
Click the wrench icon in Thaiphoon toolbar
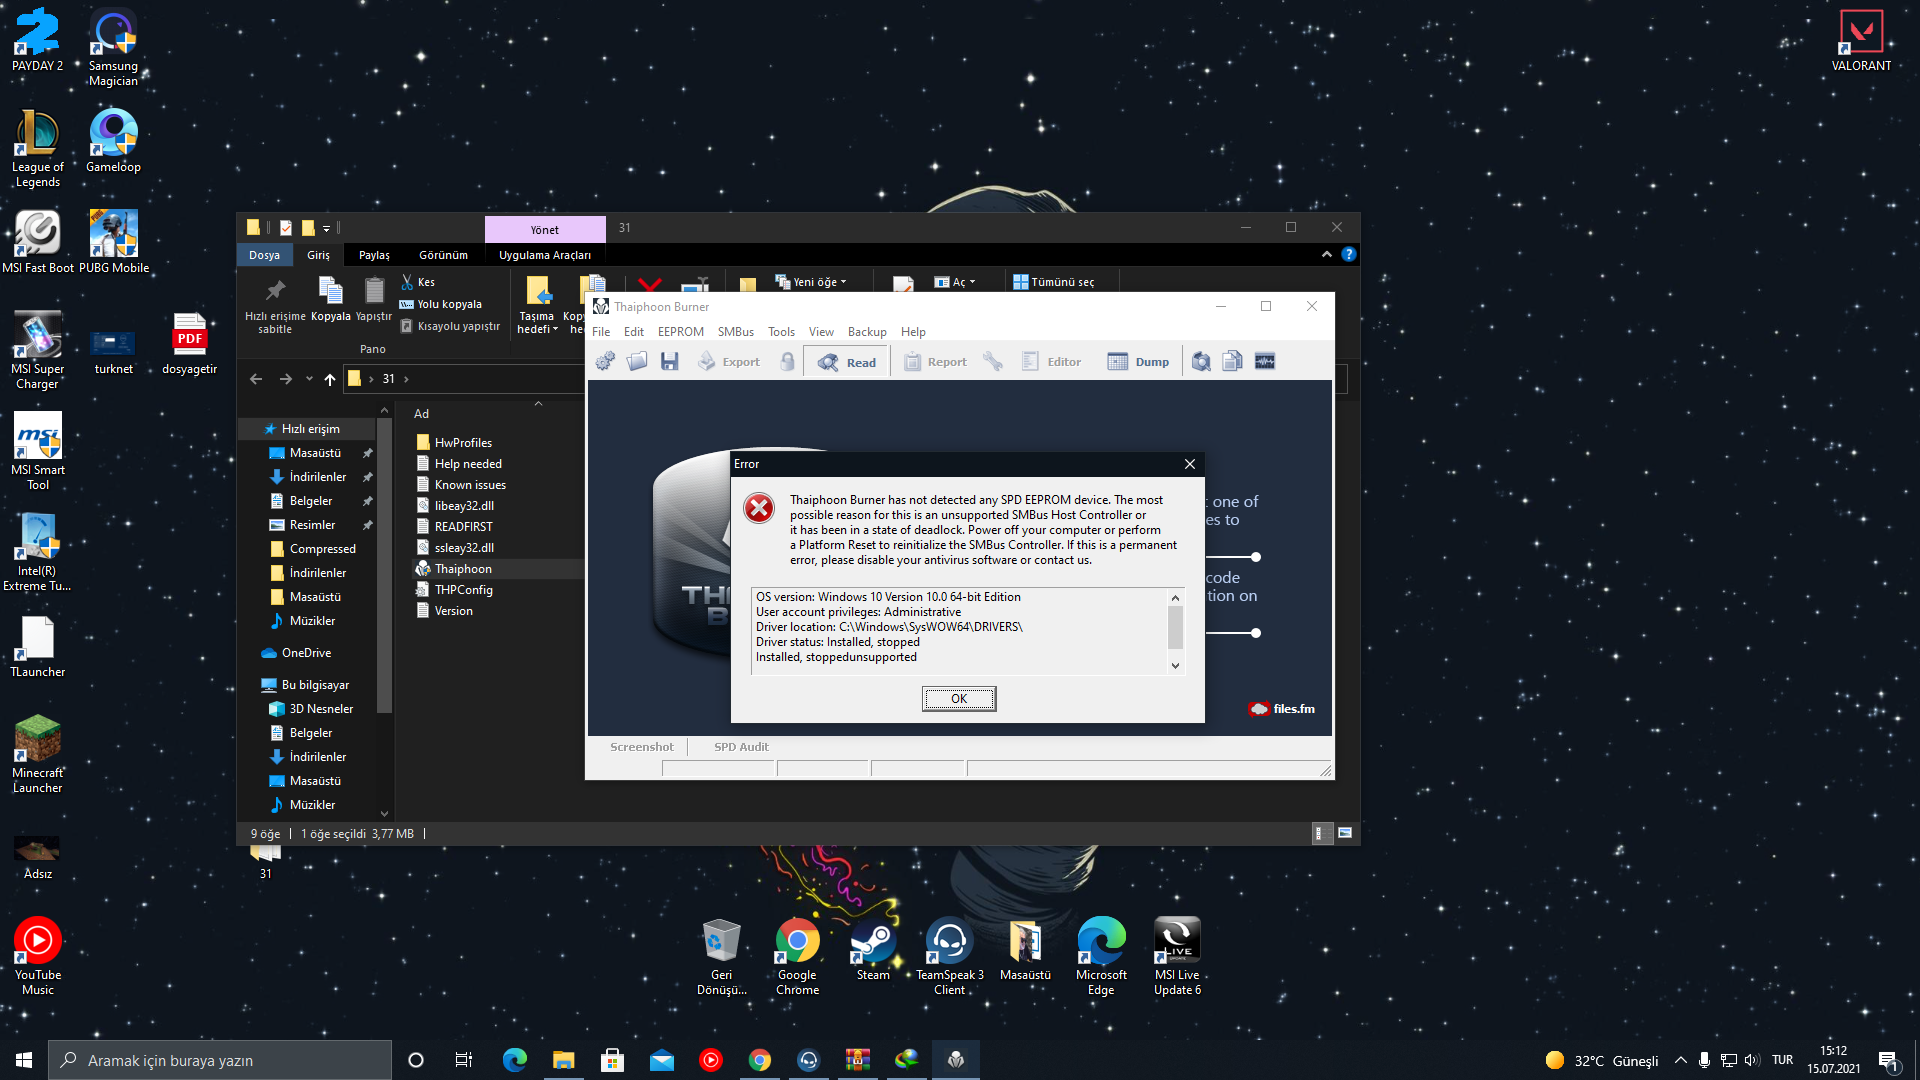point(993,362)
